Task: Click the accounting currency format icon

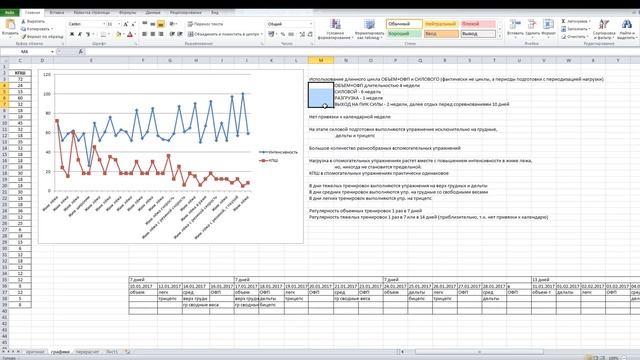Action: (271, 34)
